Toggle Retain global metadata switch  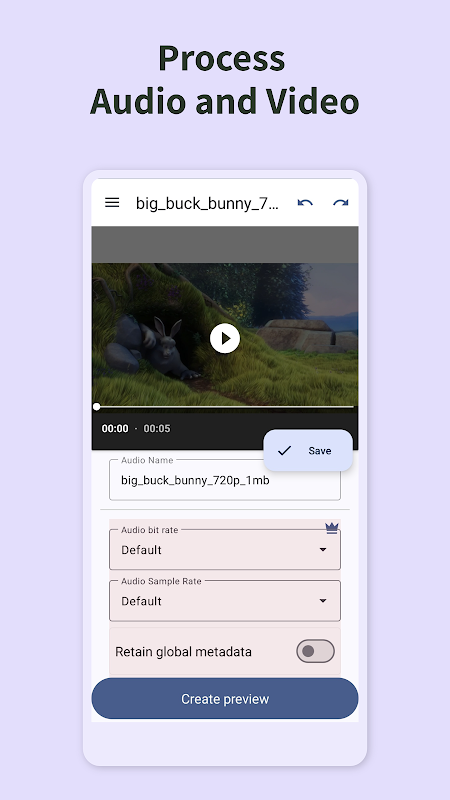(x=315, y=652)
